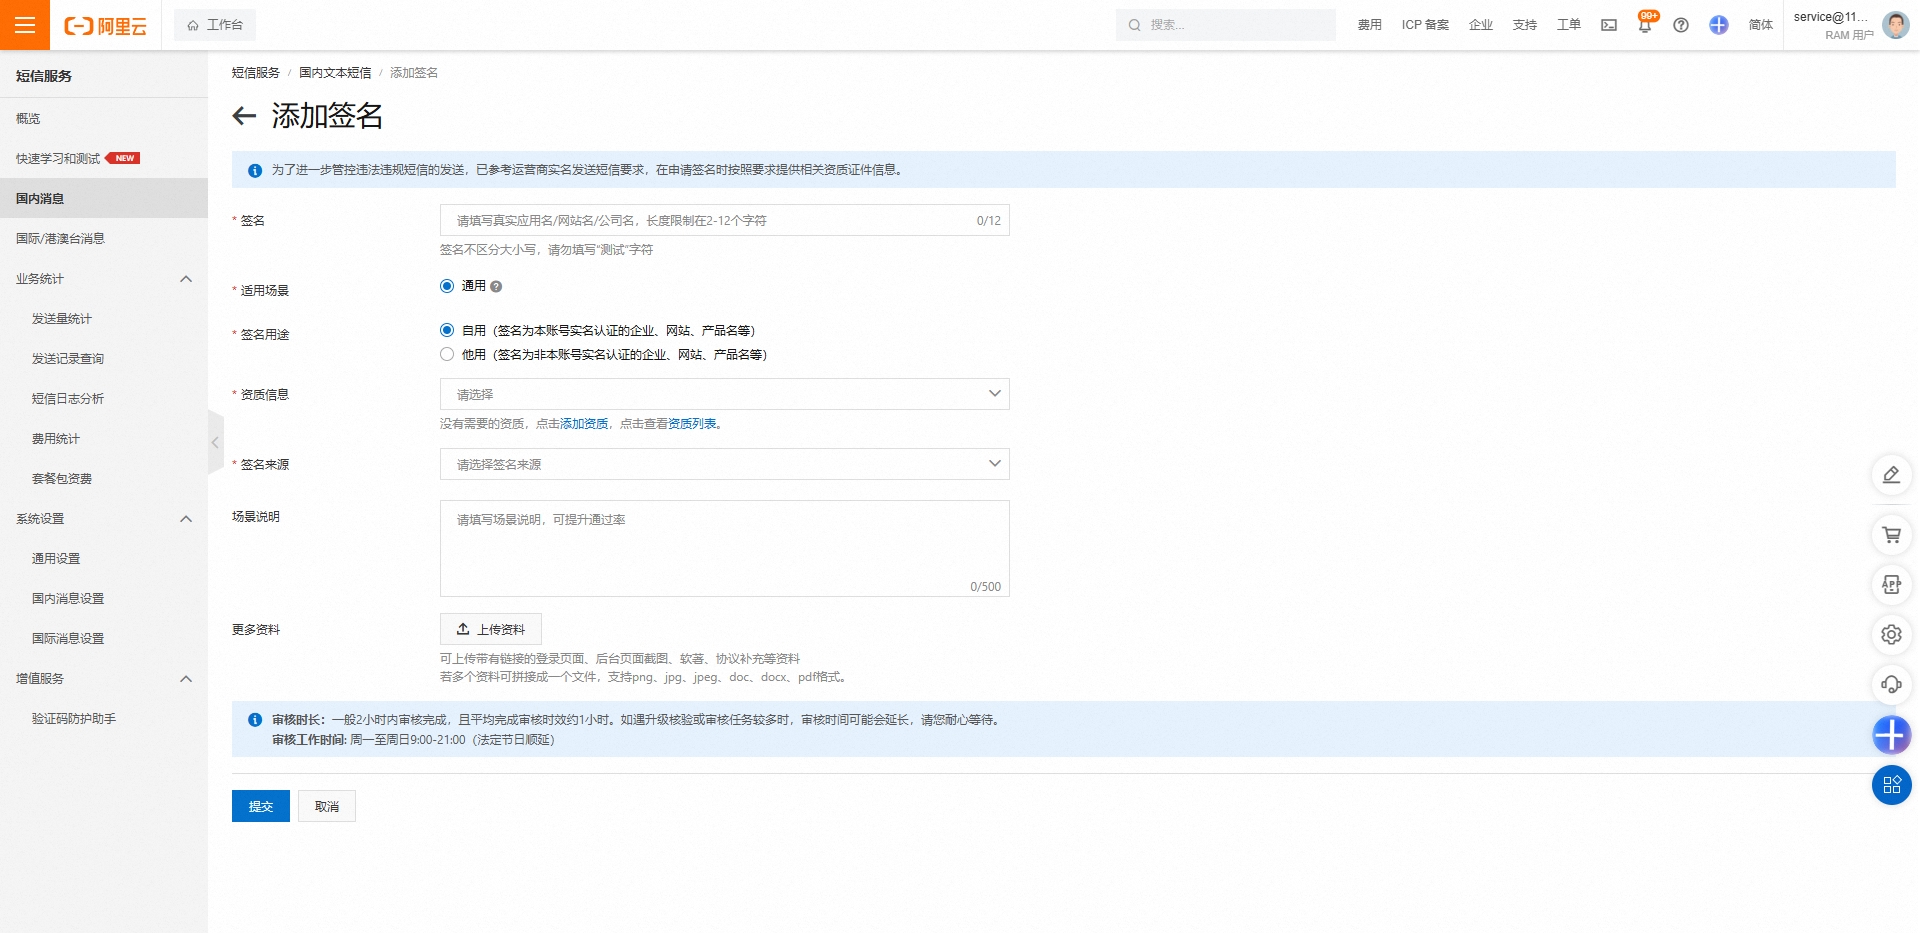Open the 签名来源 dropdown
Image resolution: width=1920 pixels, height=933 pixels.
tap(724, 464)
